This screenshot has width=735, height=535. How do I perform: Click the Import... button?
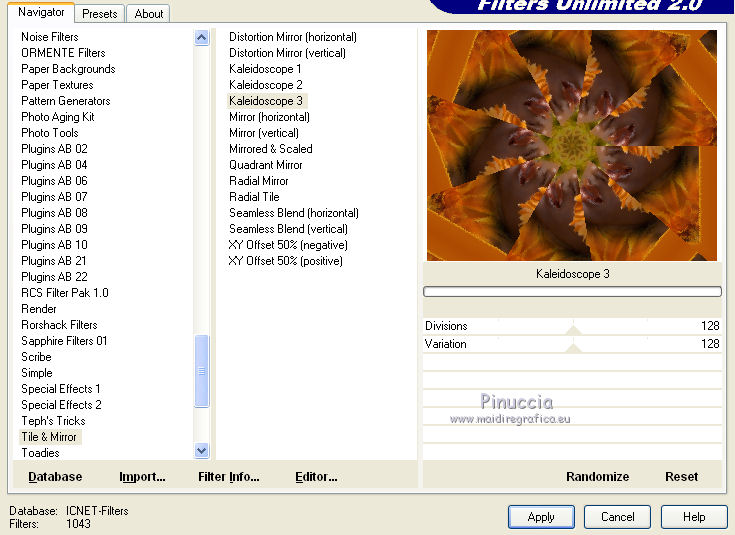point(142,476)
